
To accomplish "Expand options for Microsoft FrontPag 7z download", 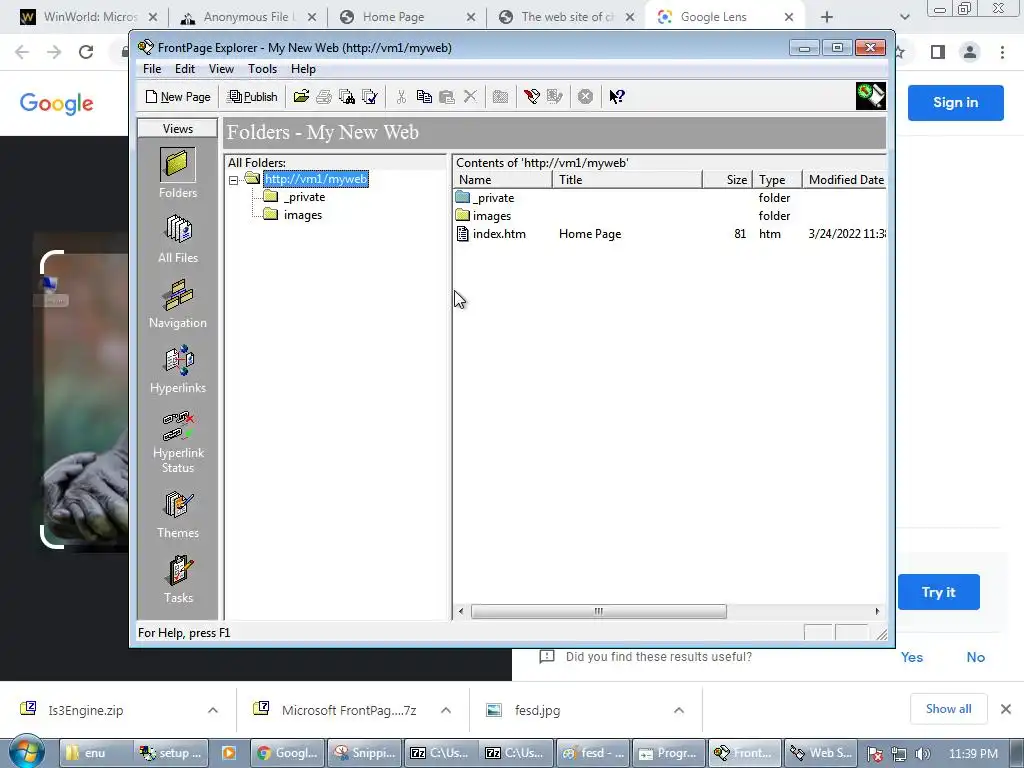I will point(446,710).
